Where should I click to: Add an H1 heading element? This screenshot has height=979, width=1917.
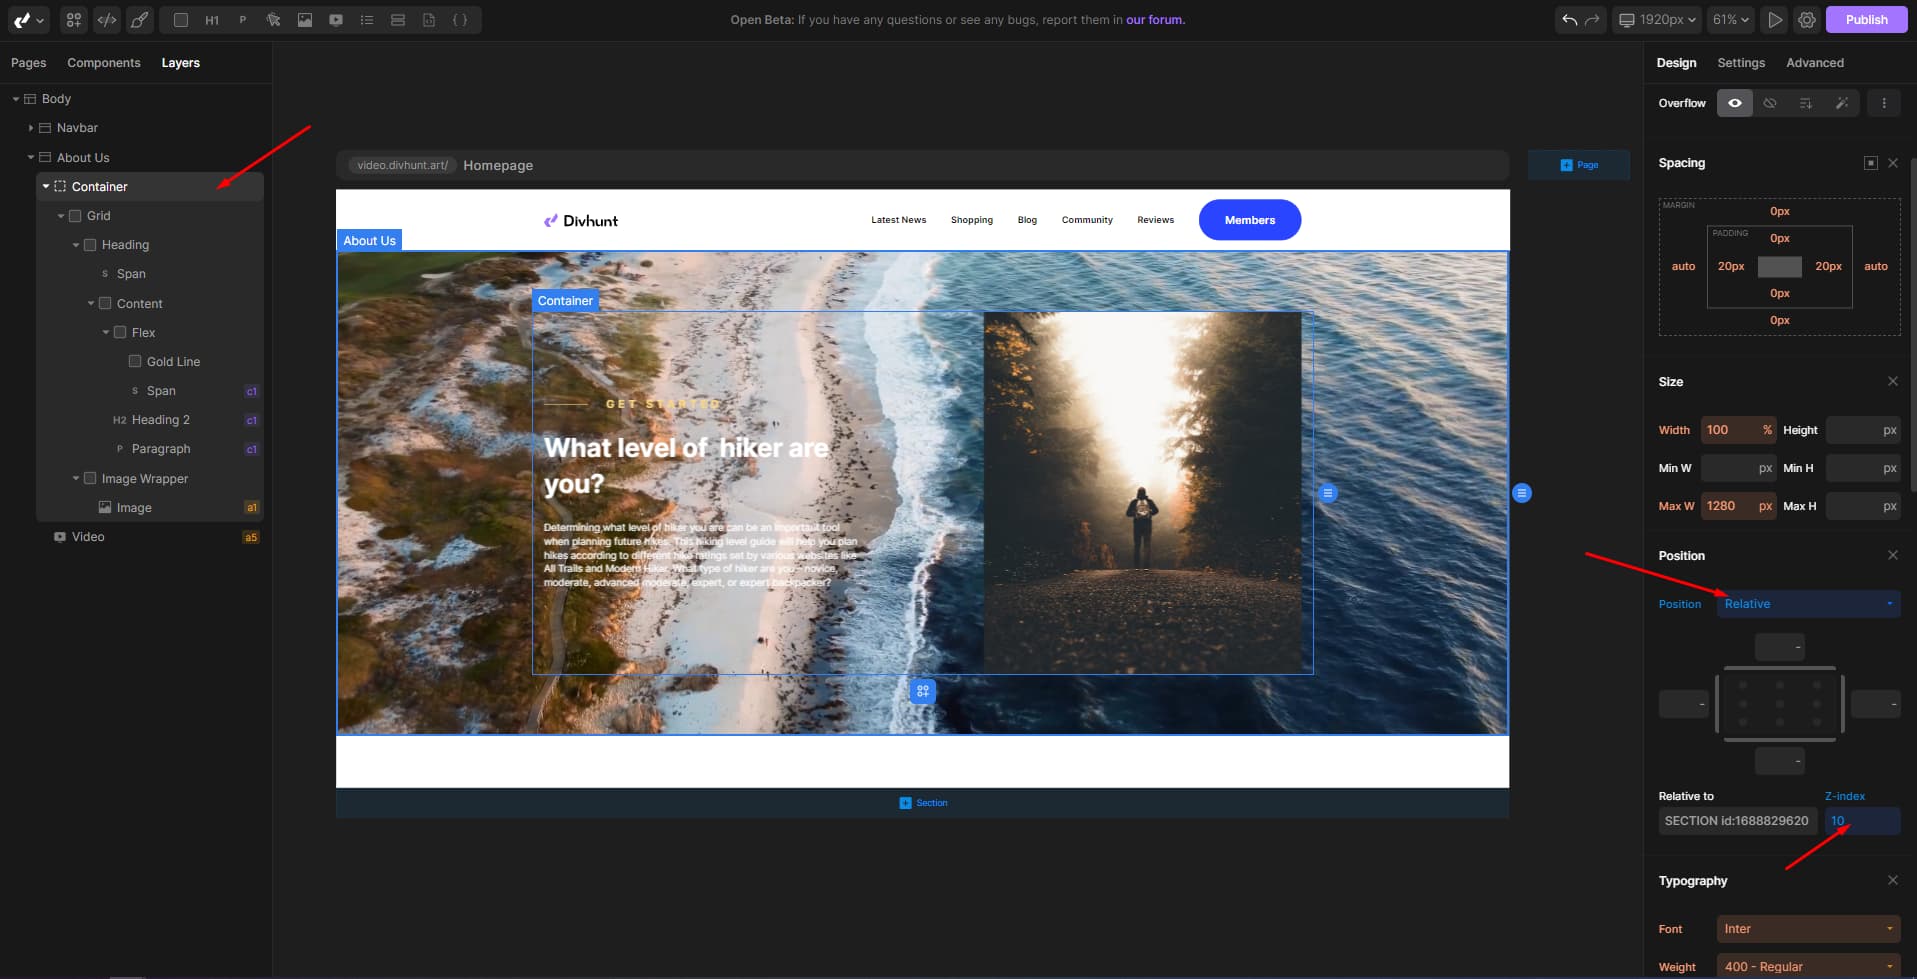[x=212, y=20]
